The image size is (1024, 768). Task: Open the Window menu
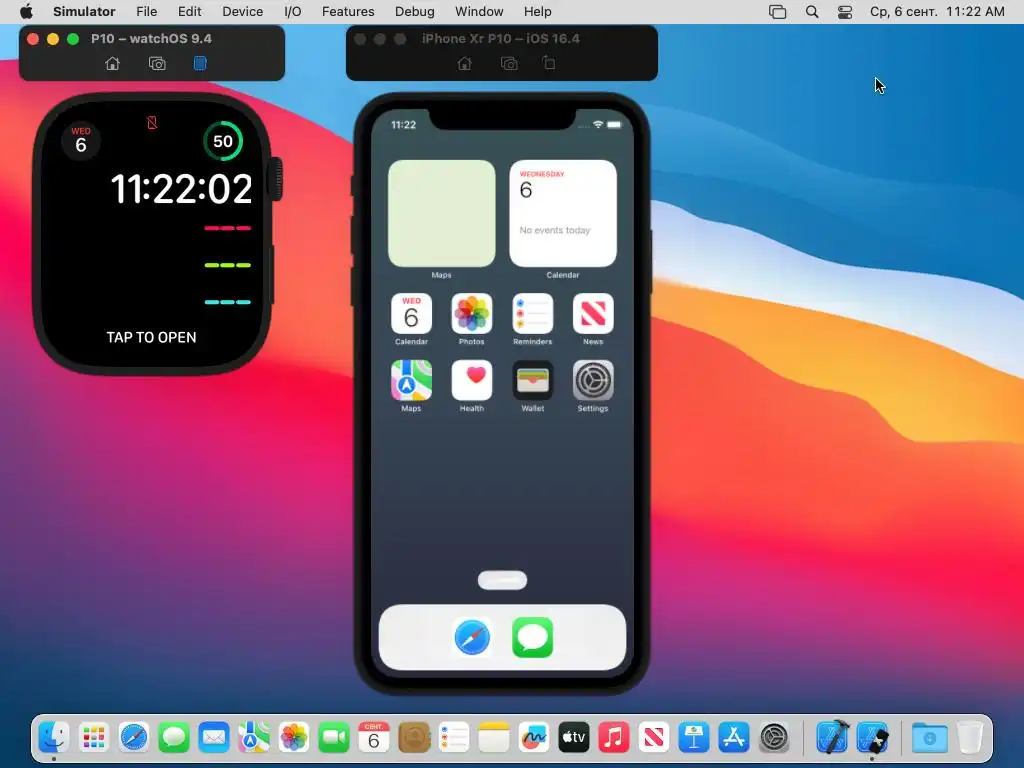pyautogui.click(x=479, y=12)
